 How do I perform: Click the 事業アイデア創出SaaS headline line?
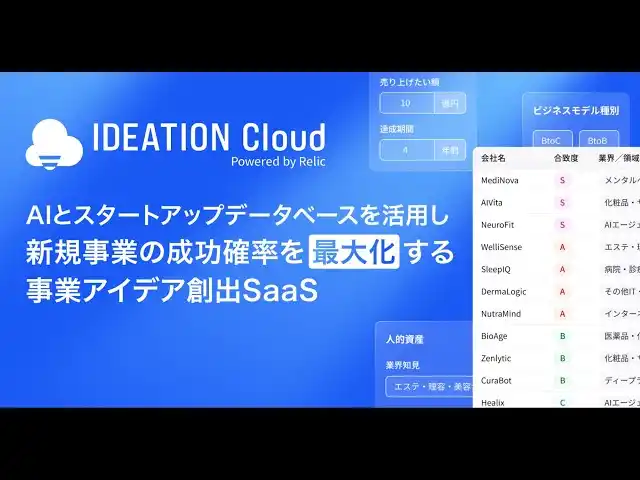(x=172, y=290)
